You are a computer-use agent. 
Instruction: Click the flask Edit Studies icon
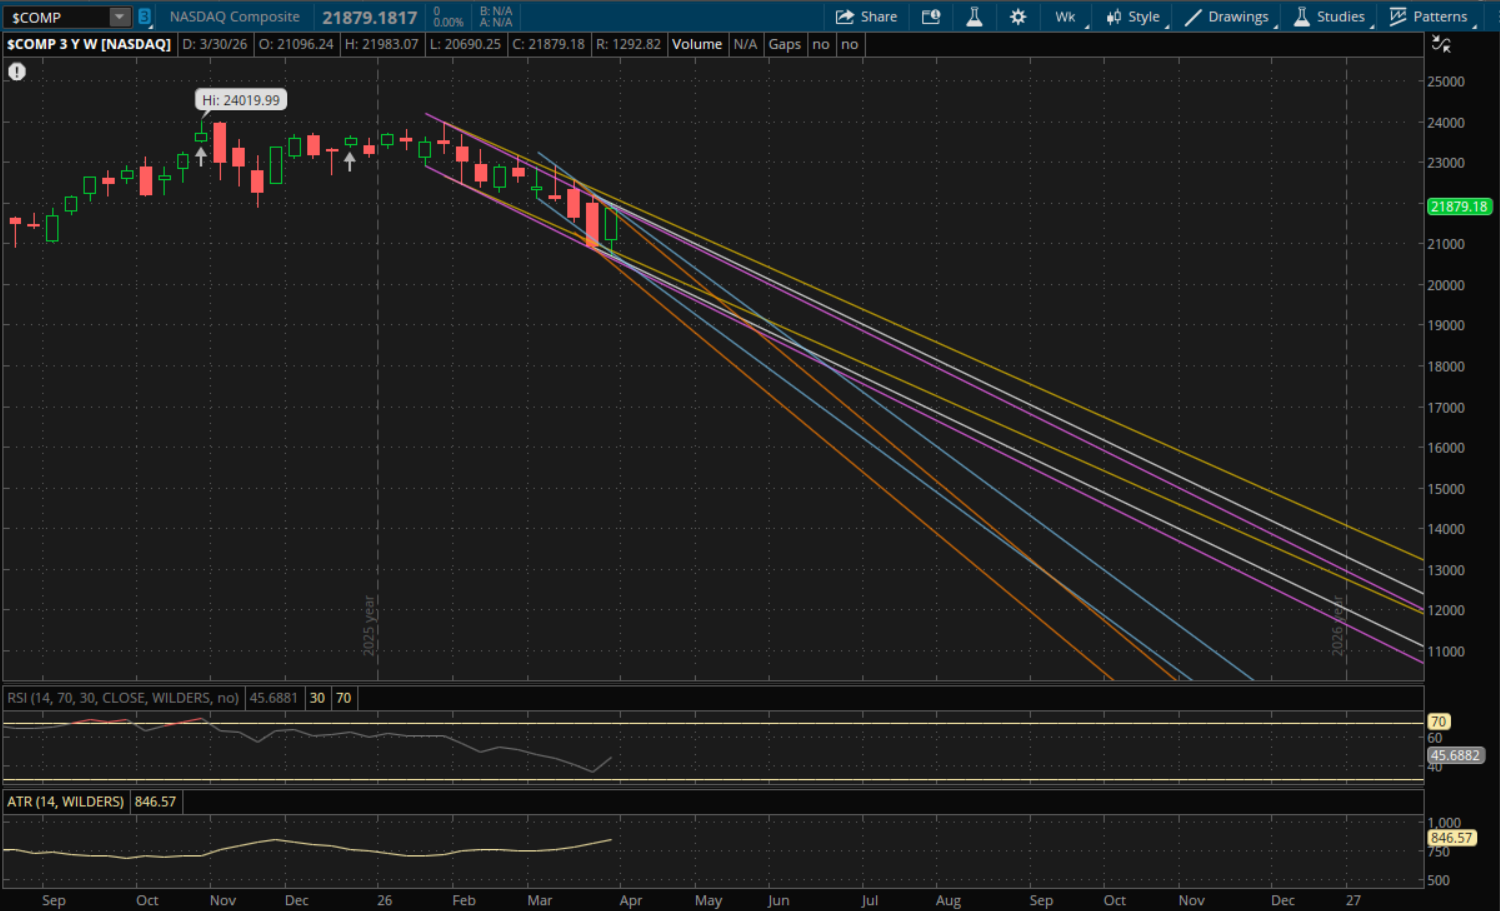[x=974, y=17]
